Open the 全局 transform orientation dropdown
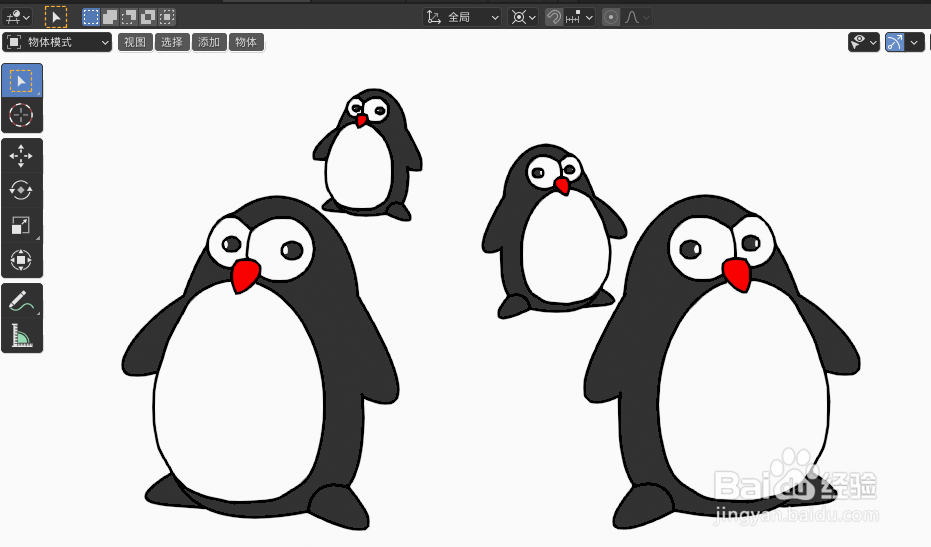931x547 pixels. click(x=462, y=17)
